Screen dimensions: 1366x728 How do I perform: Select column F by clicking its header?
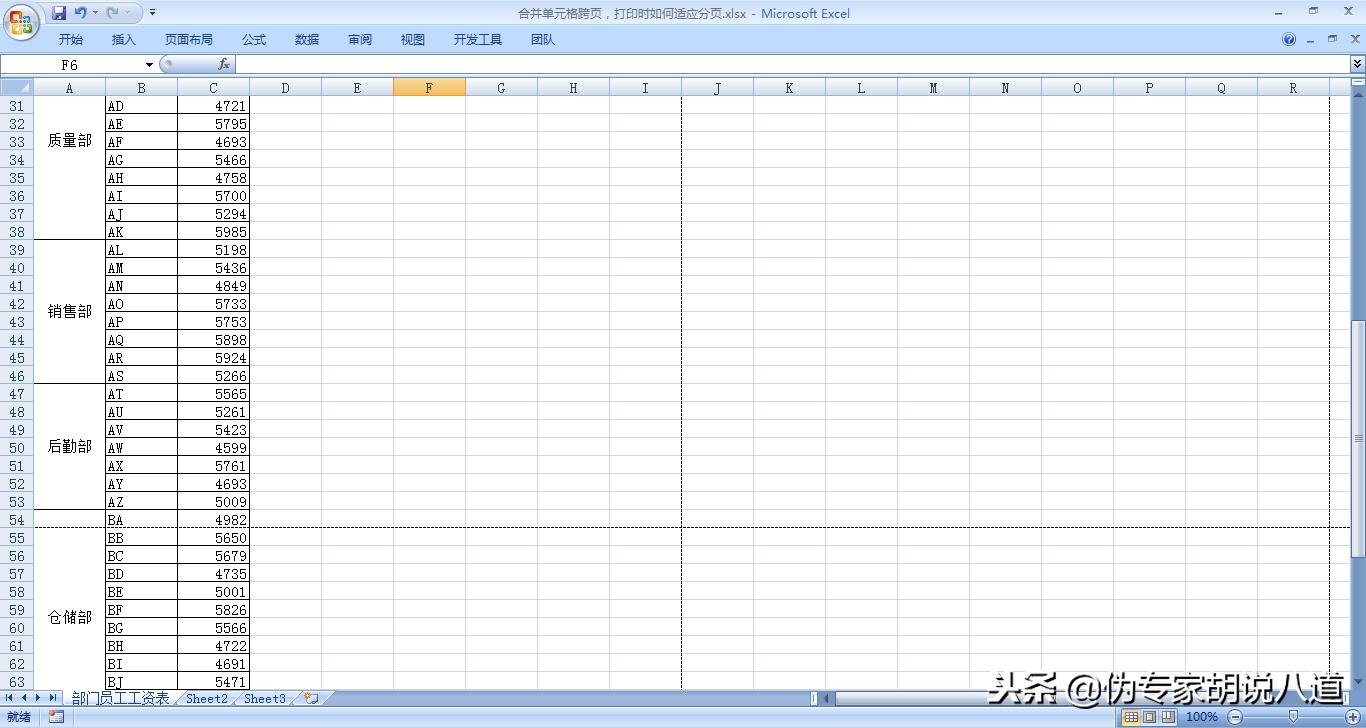tap(429, 87)
